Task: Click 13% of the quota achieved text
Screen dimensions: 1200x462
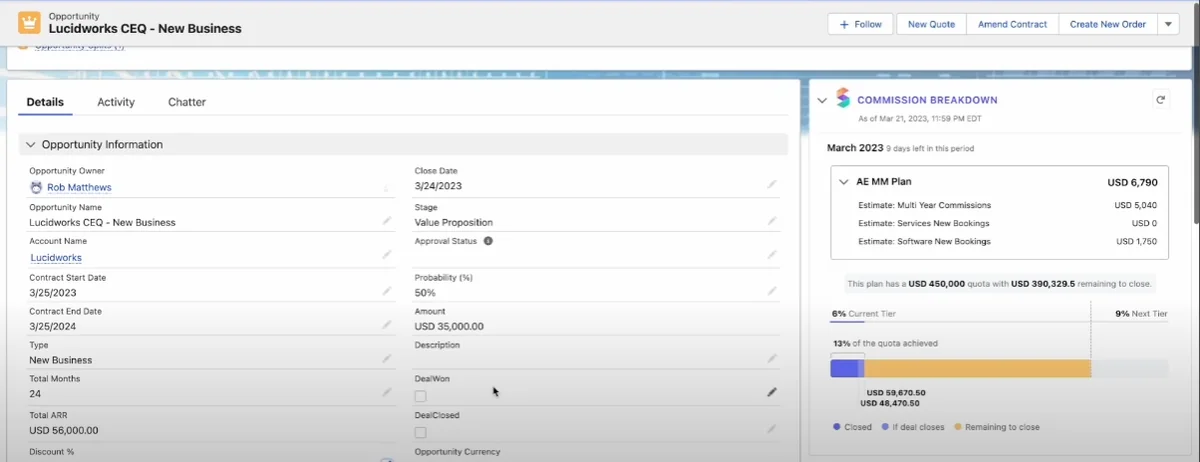Action: pyautogui.click(x=885, y=343)
